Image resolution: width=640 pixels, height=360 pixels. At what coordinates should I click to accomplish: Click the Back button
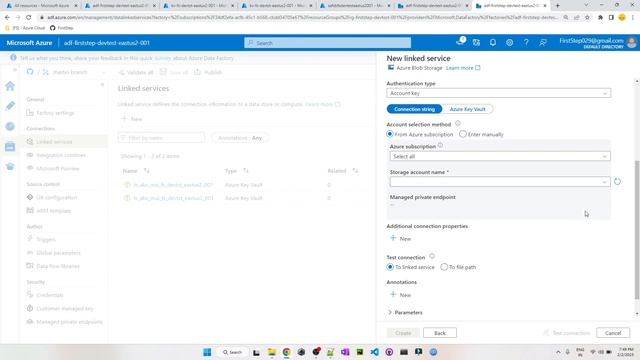pos(440,333)
